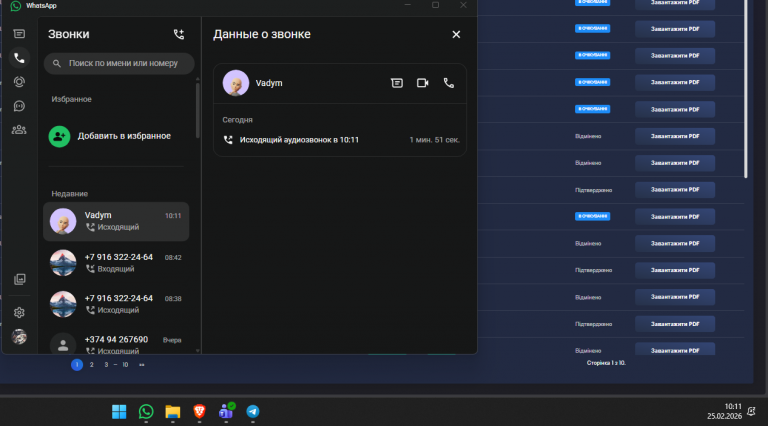Go to page 2 in background window pagination
This screenshot has height=426, width=768.
pyautogui.click(x=92, y=365)
